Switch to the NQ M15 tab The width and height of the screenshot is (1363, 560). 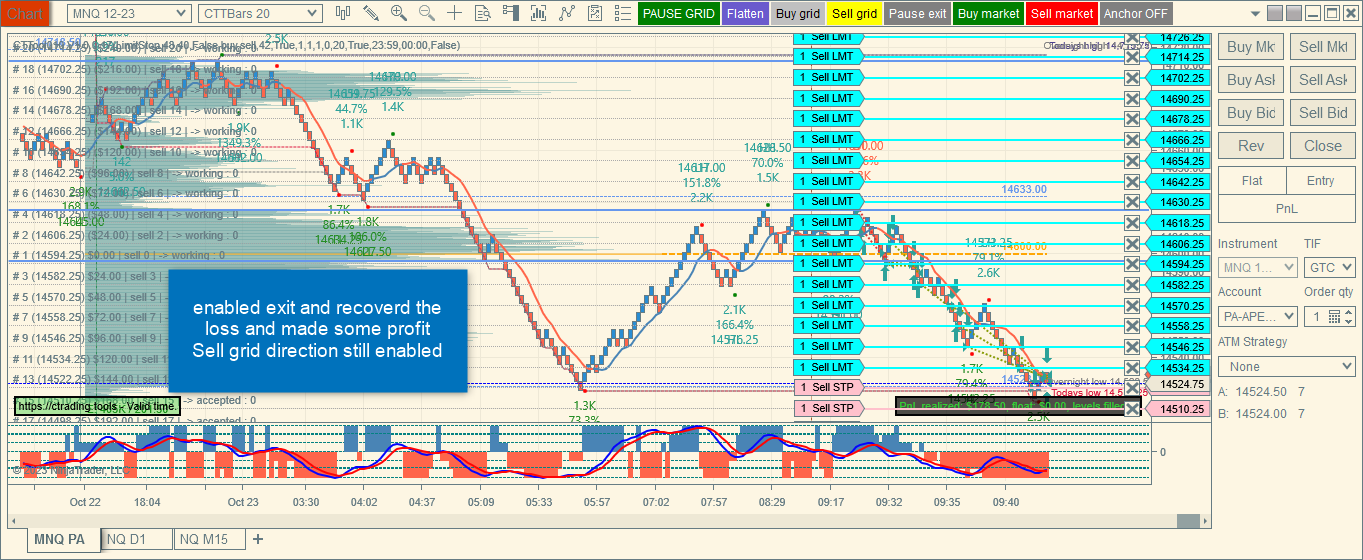pos(203,540)
